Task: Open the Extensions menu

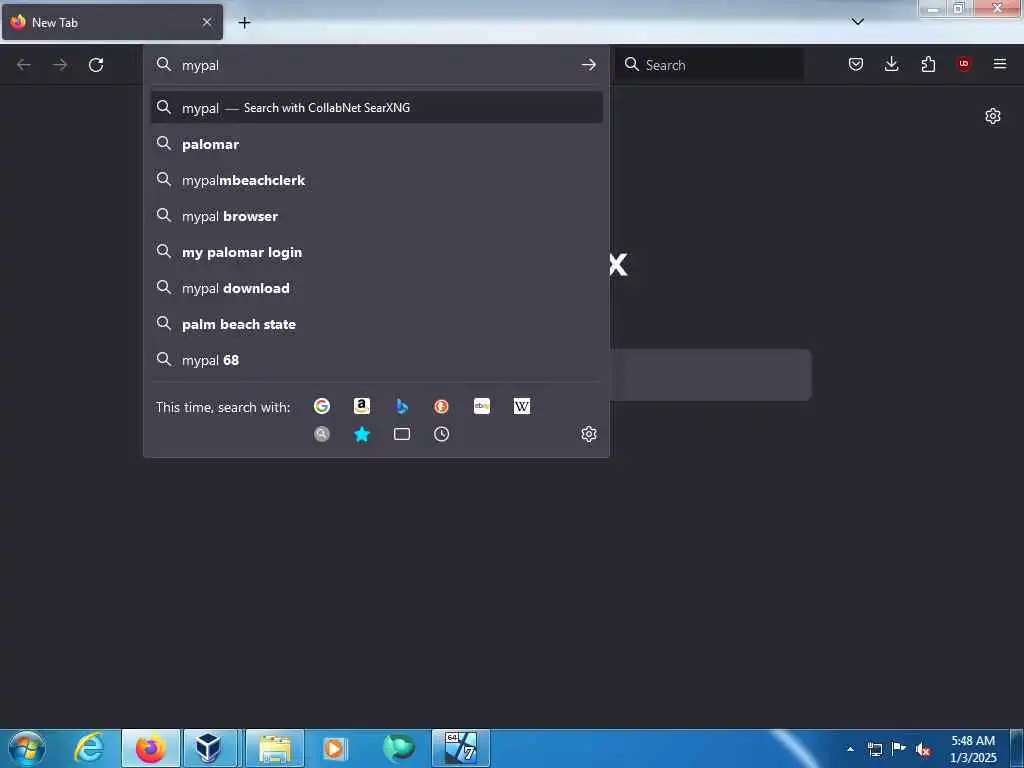Action: (928, 64)
